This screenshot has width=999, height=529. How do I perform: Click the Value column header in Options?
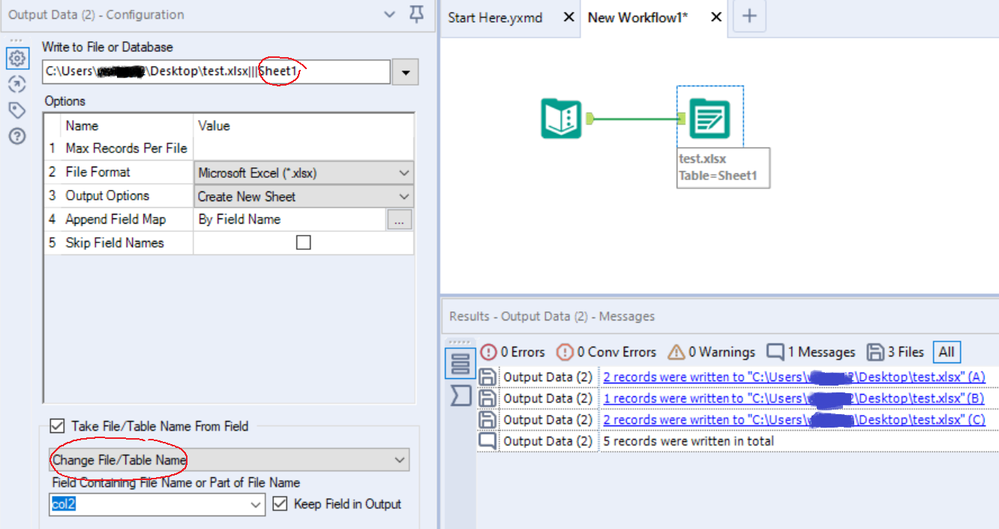214,126
